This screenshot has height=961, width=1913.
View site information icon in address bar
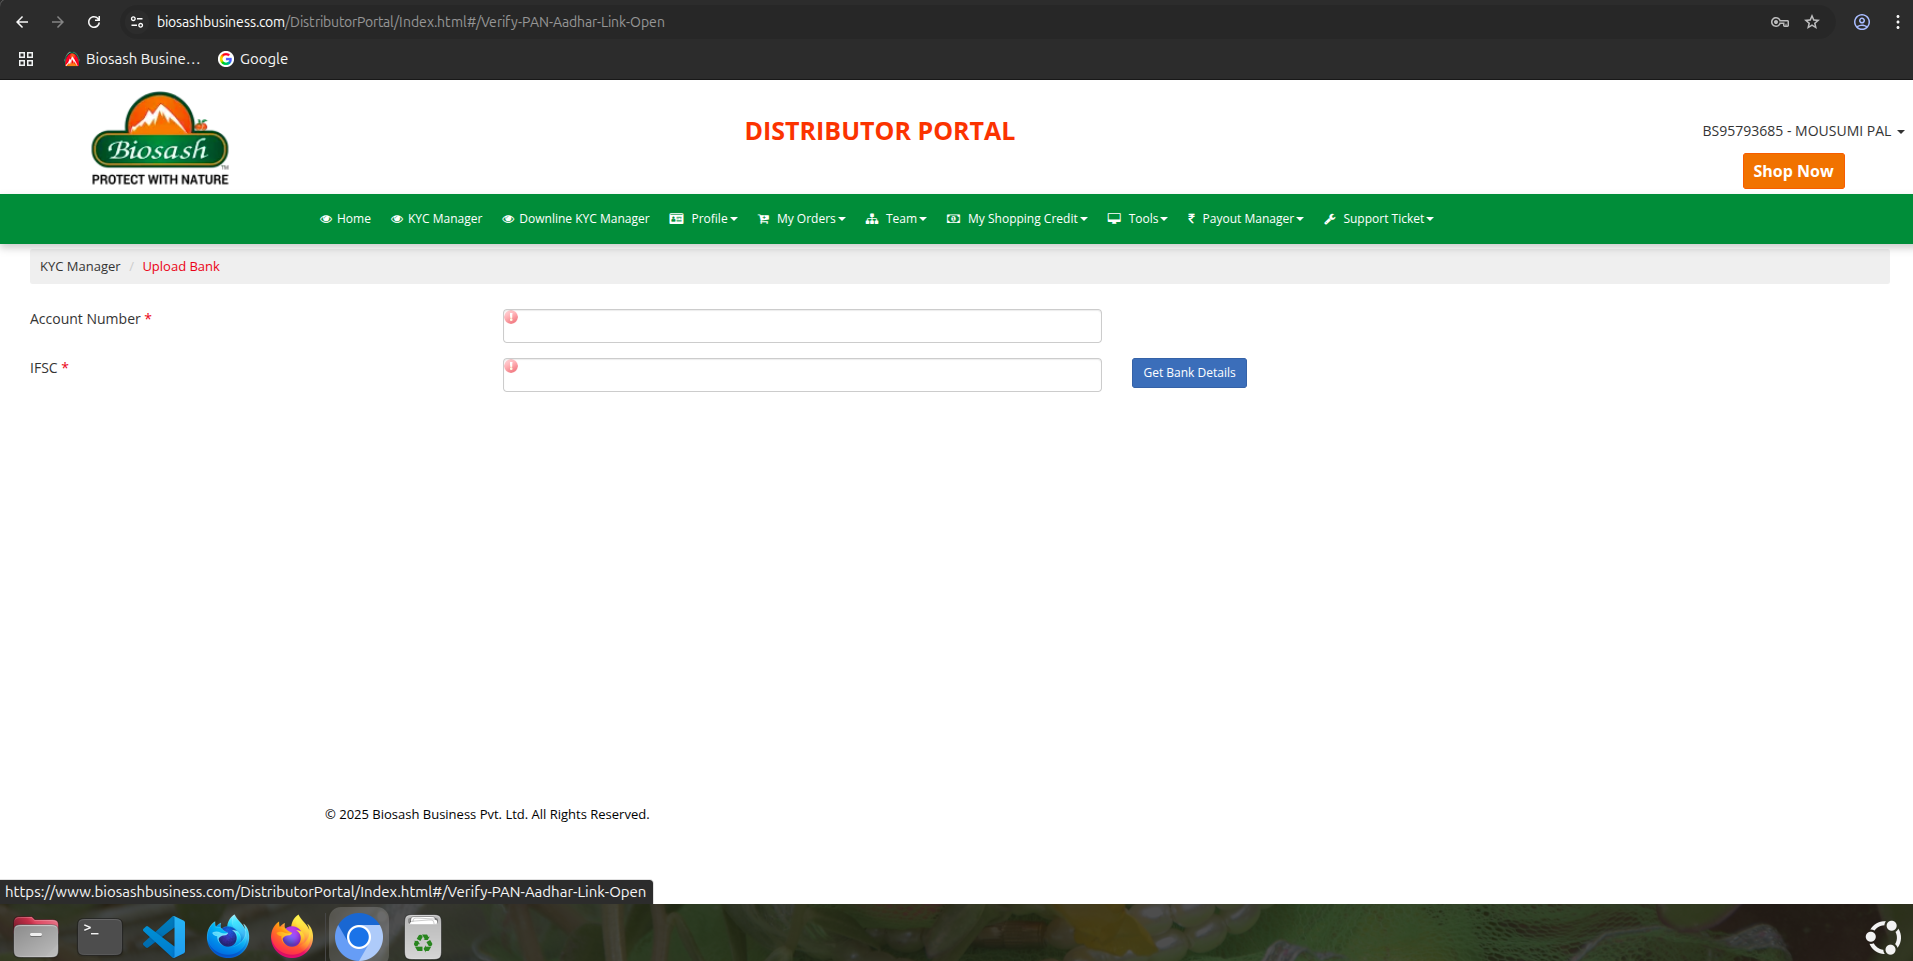[137, 22]
